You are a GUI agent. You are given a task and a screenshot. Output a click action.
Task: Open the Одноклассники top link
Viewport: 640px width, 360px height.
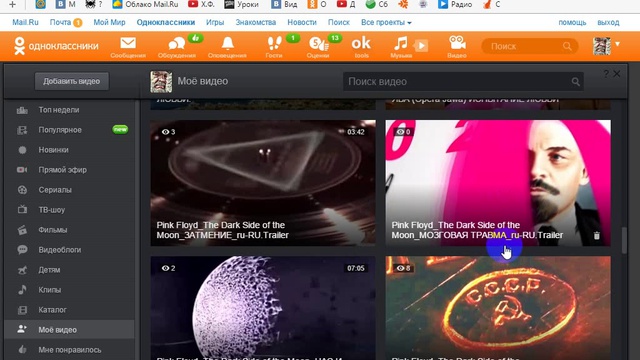click(x=166, y=22)
